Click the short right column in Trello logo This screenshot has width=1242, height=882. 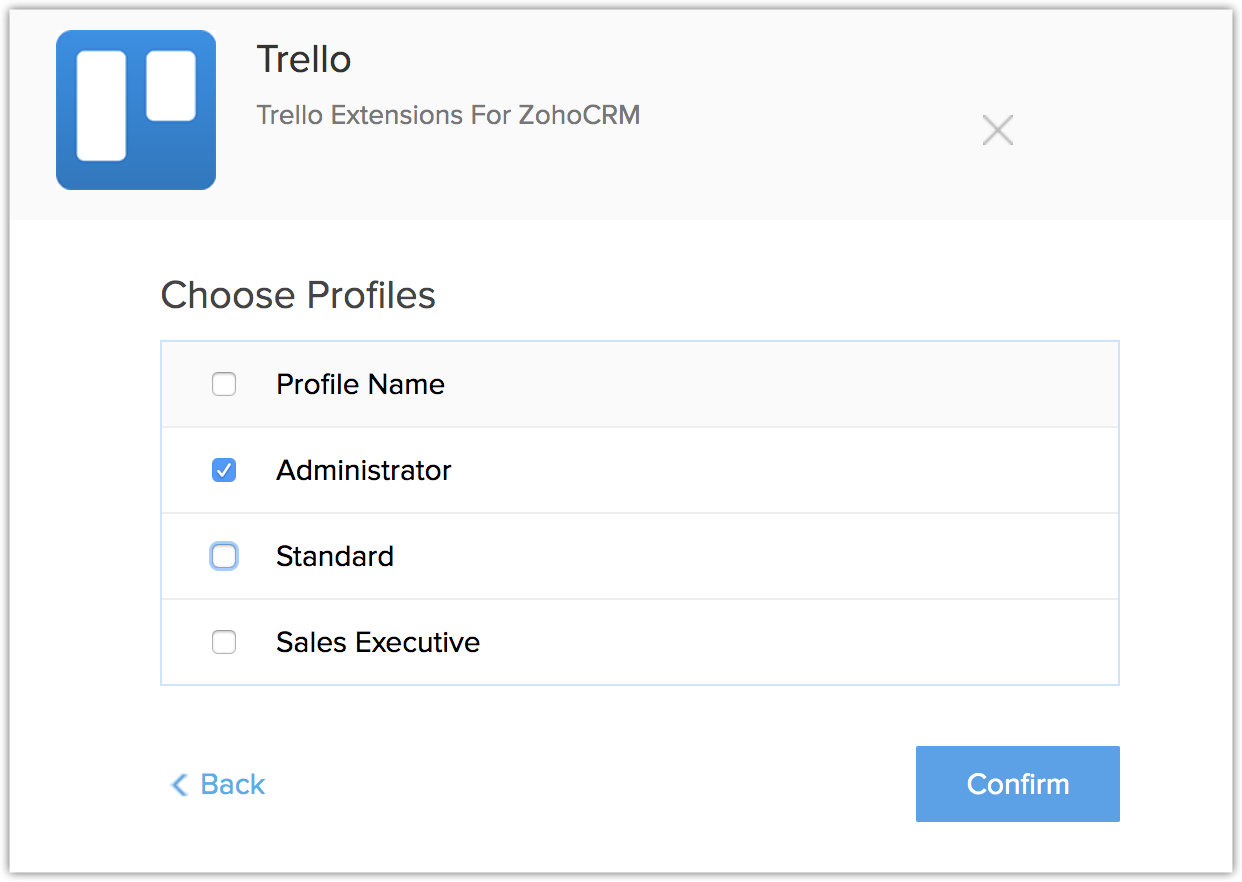pos(171,86)
